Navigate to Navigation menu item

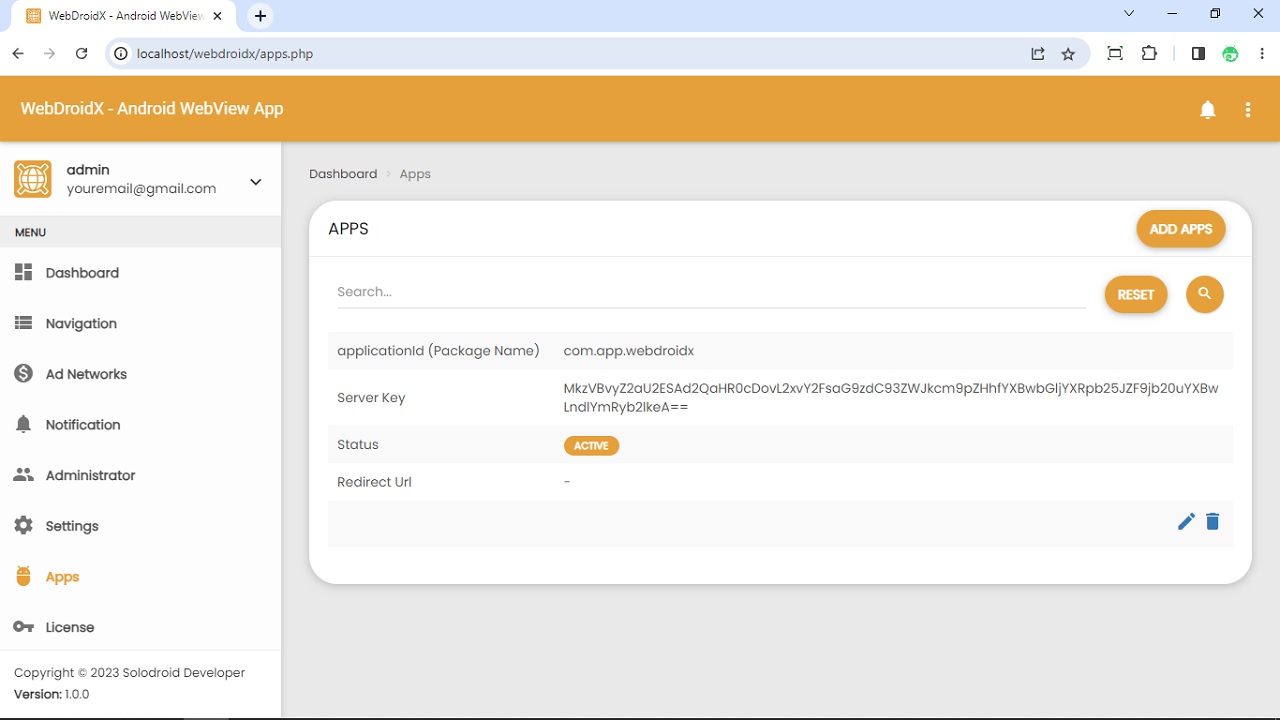tap(80, 323)
